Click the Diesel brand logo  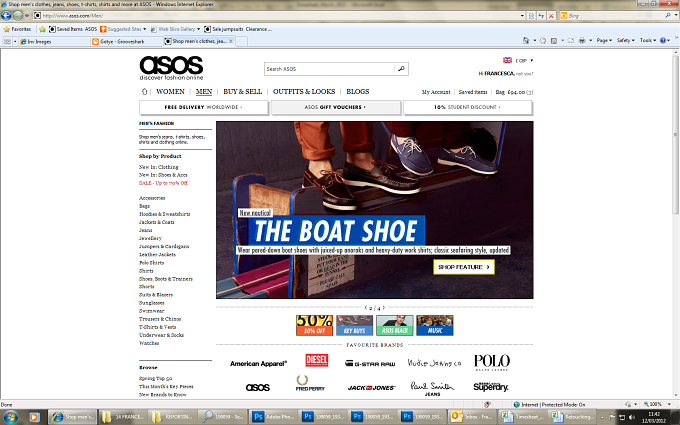[x=317, y=360]
